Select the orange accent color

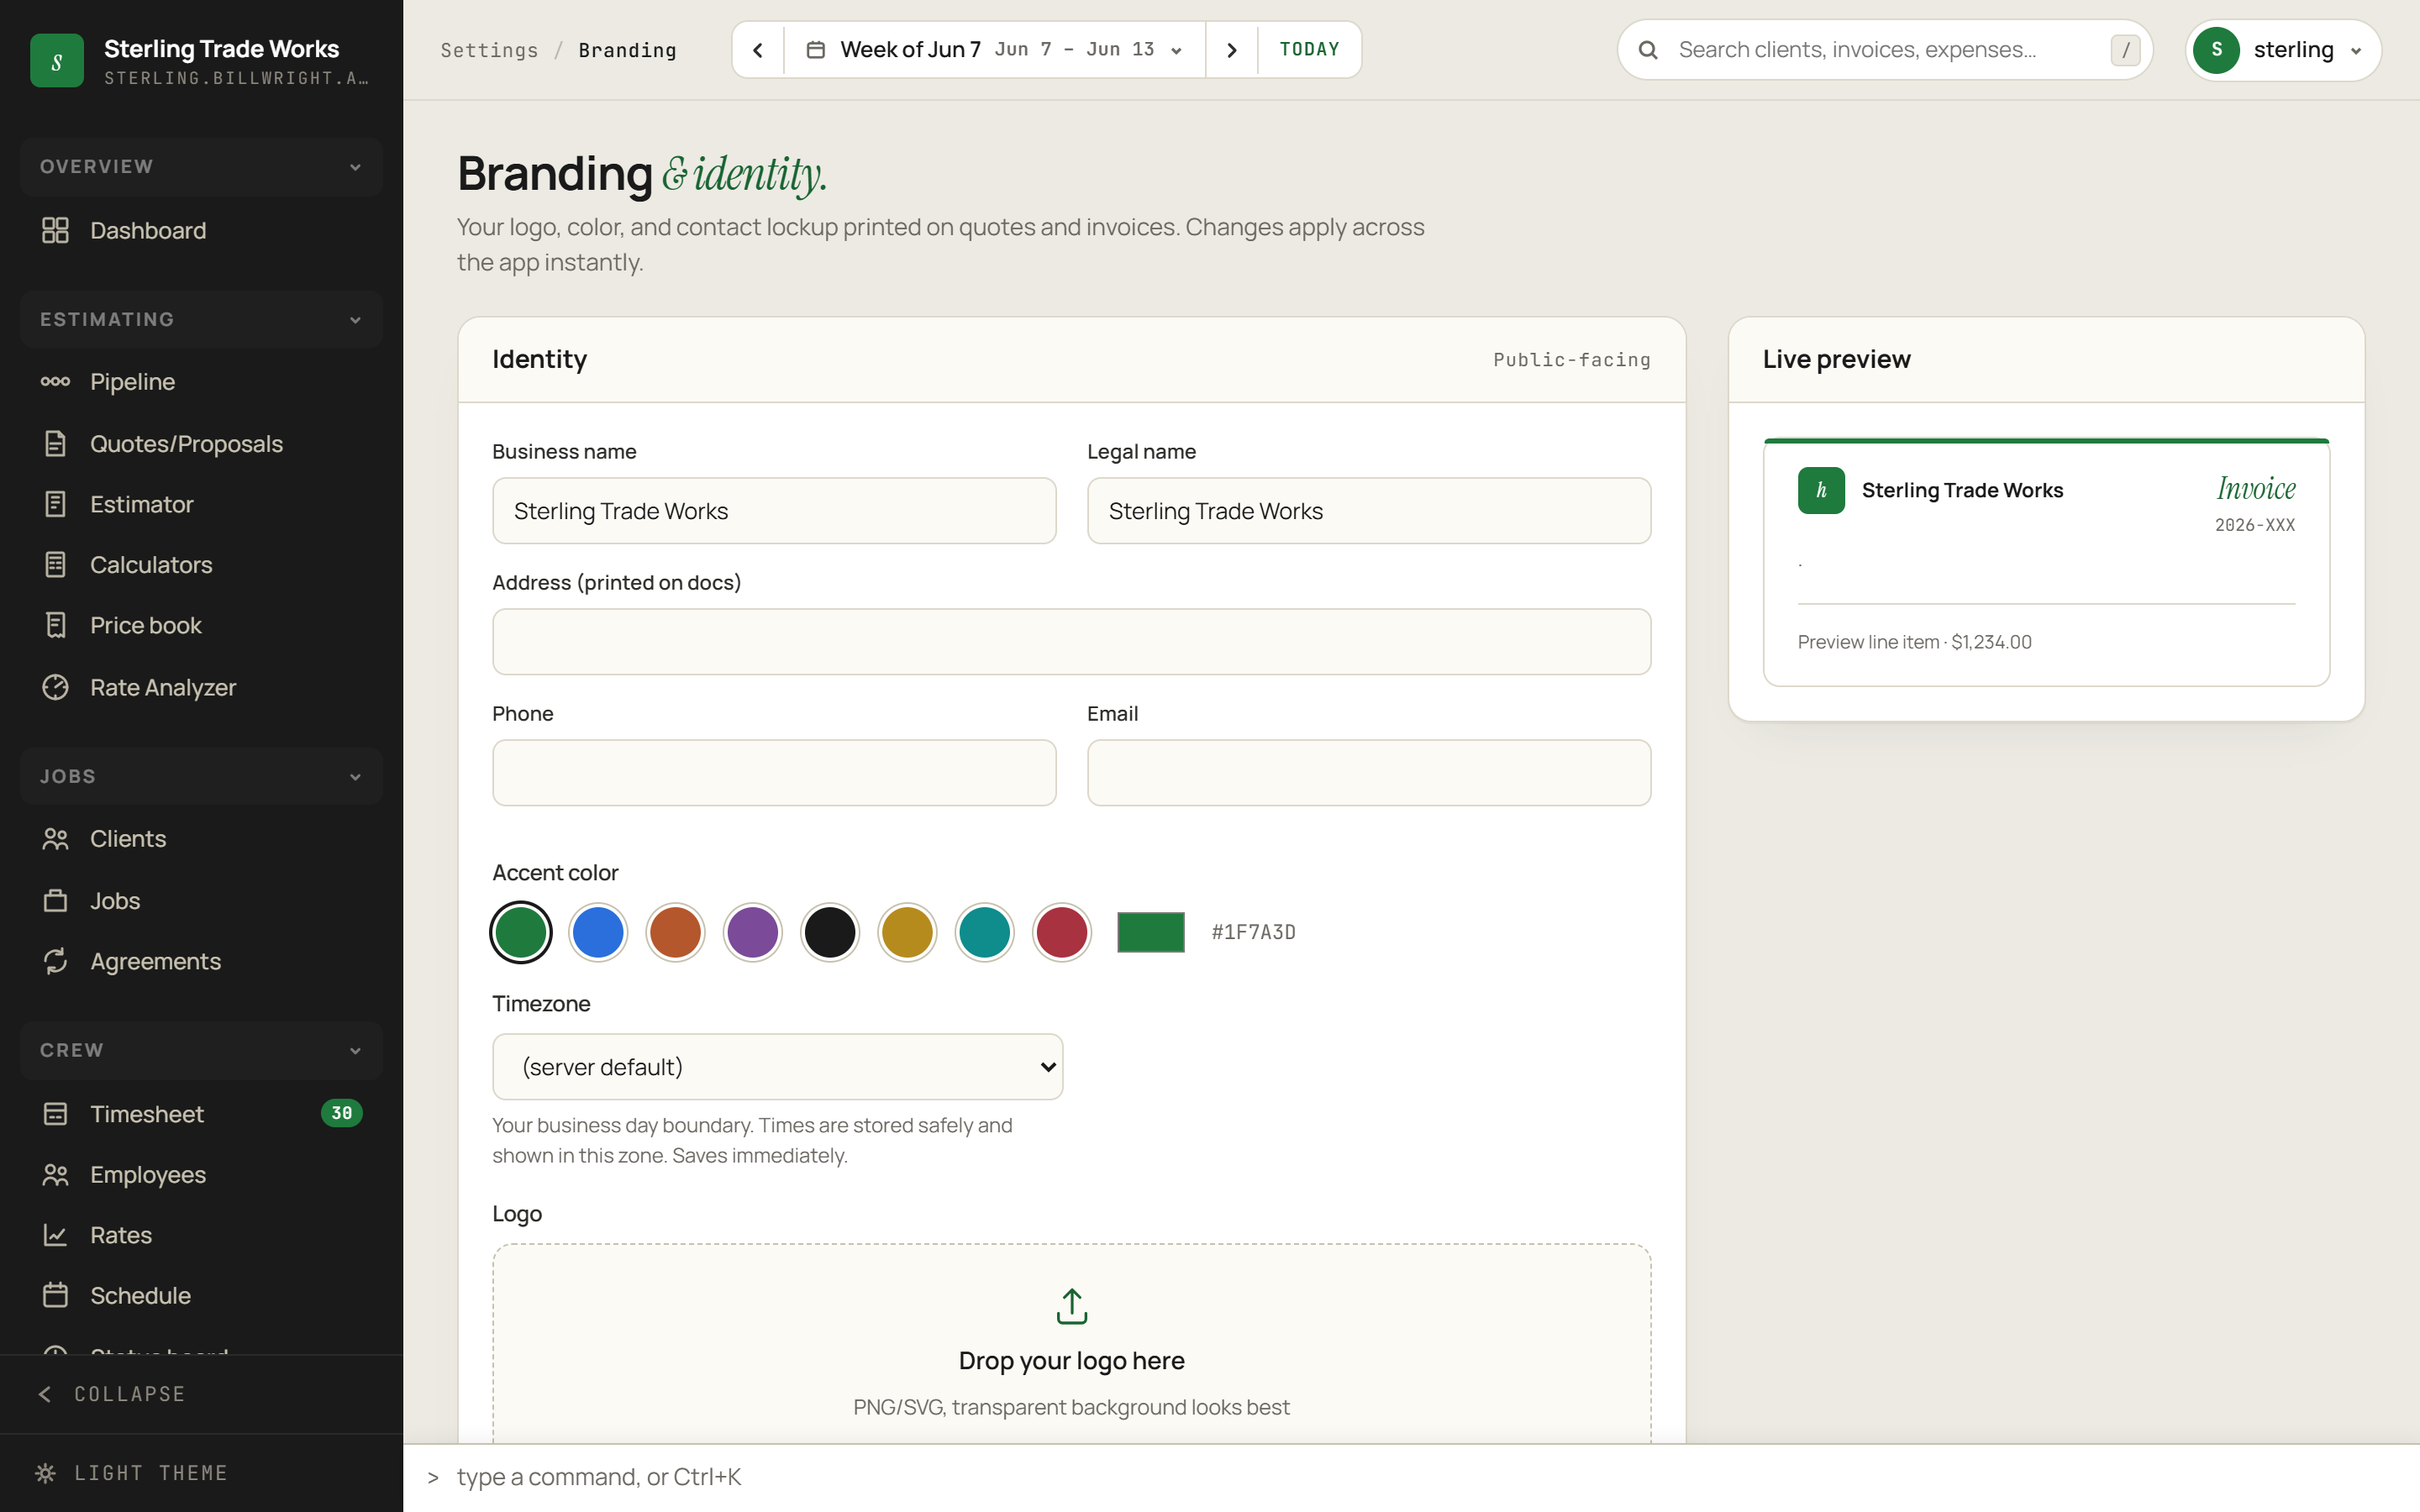[x=675, y=932]
